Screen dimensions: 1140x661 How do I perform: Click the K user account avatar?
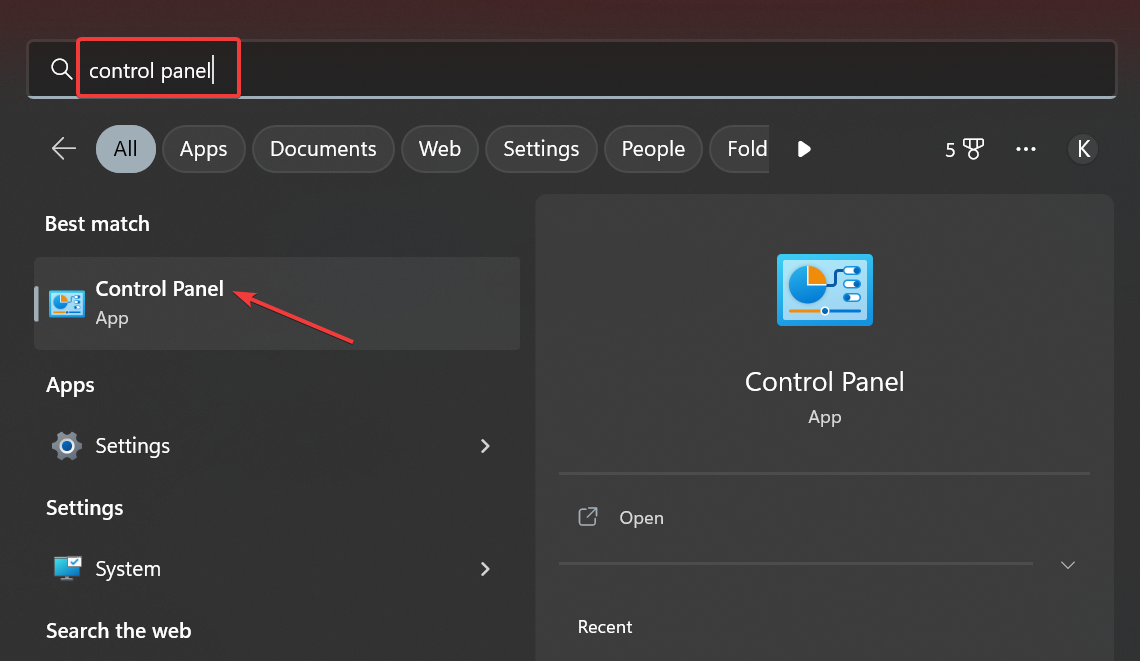[x=1083, y=149]
